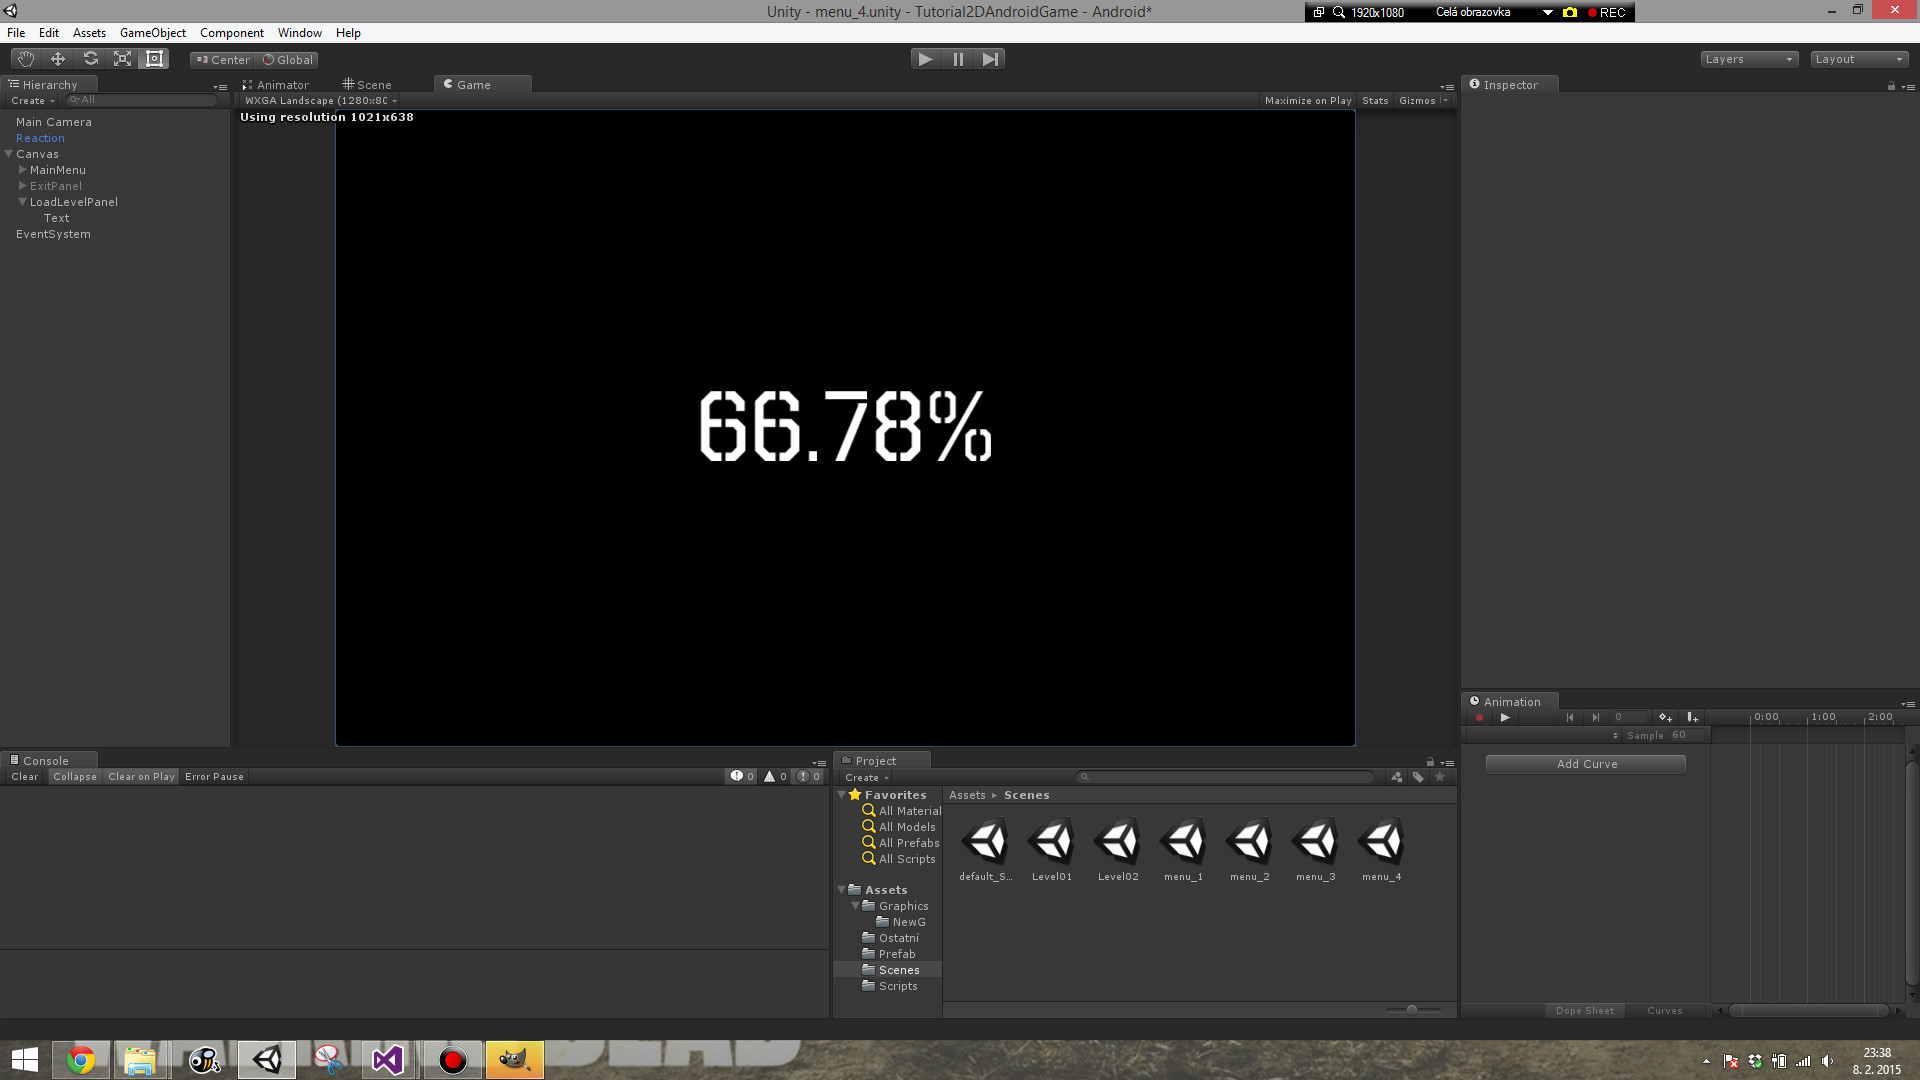Clear the Console output
1920x1080 pixels.
[x=24, y=777]
